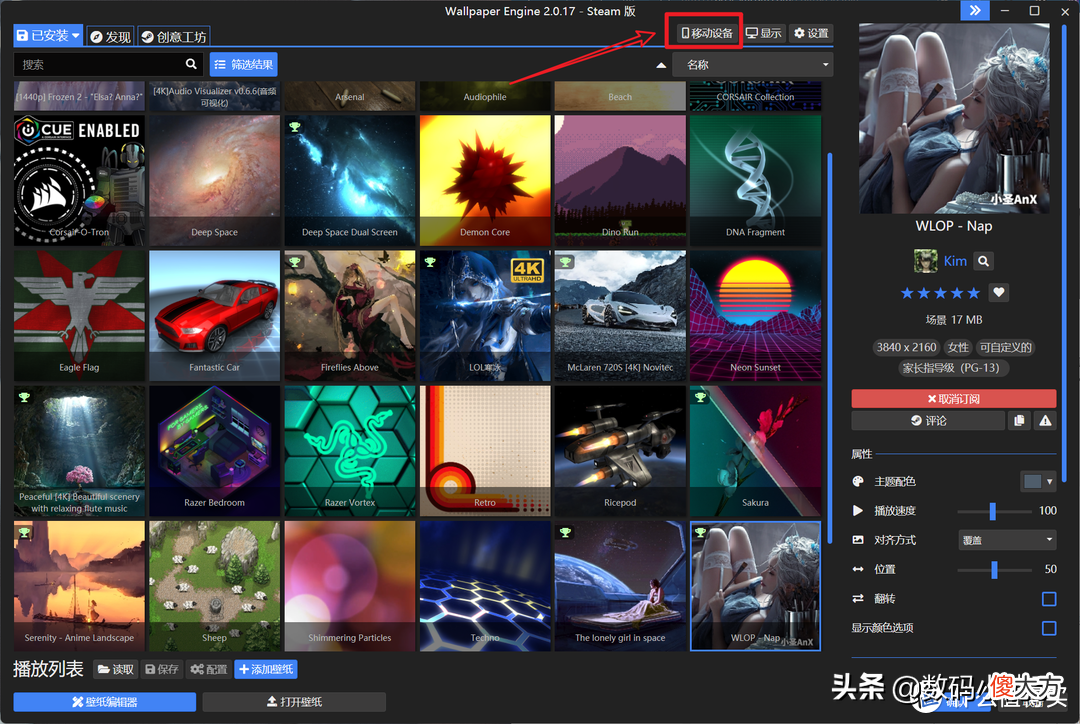Click trophy badge on Sakura wallpaper
Image resolution: width=1080 pixels, height=724 pixels.
point(700,397)
